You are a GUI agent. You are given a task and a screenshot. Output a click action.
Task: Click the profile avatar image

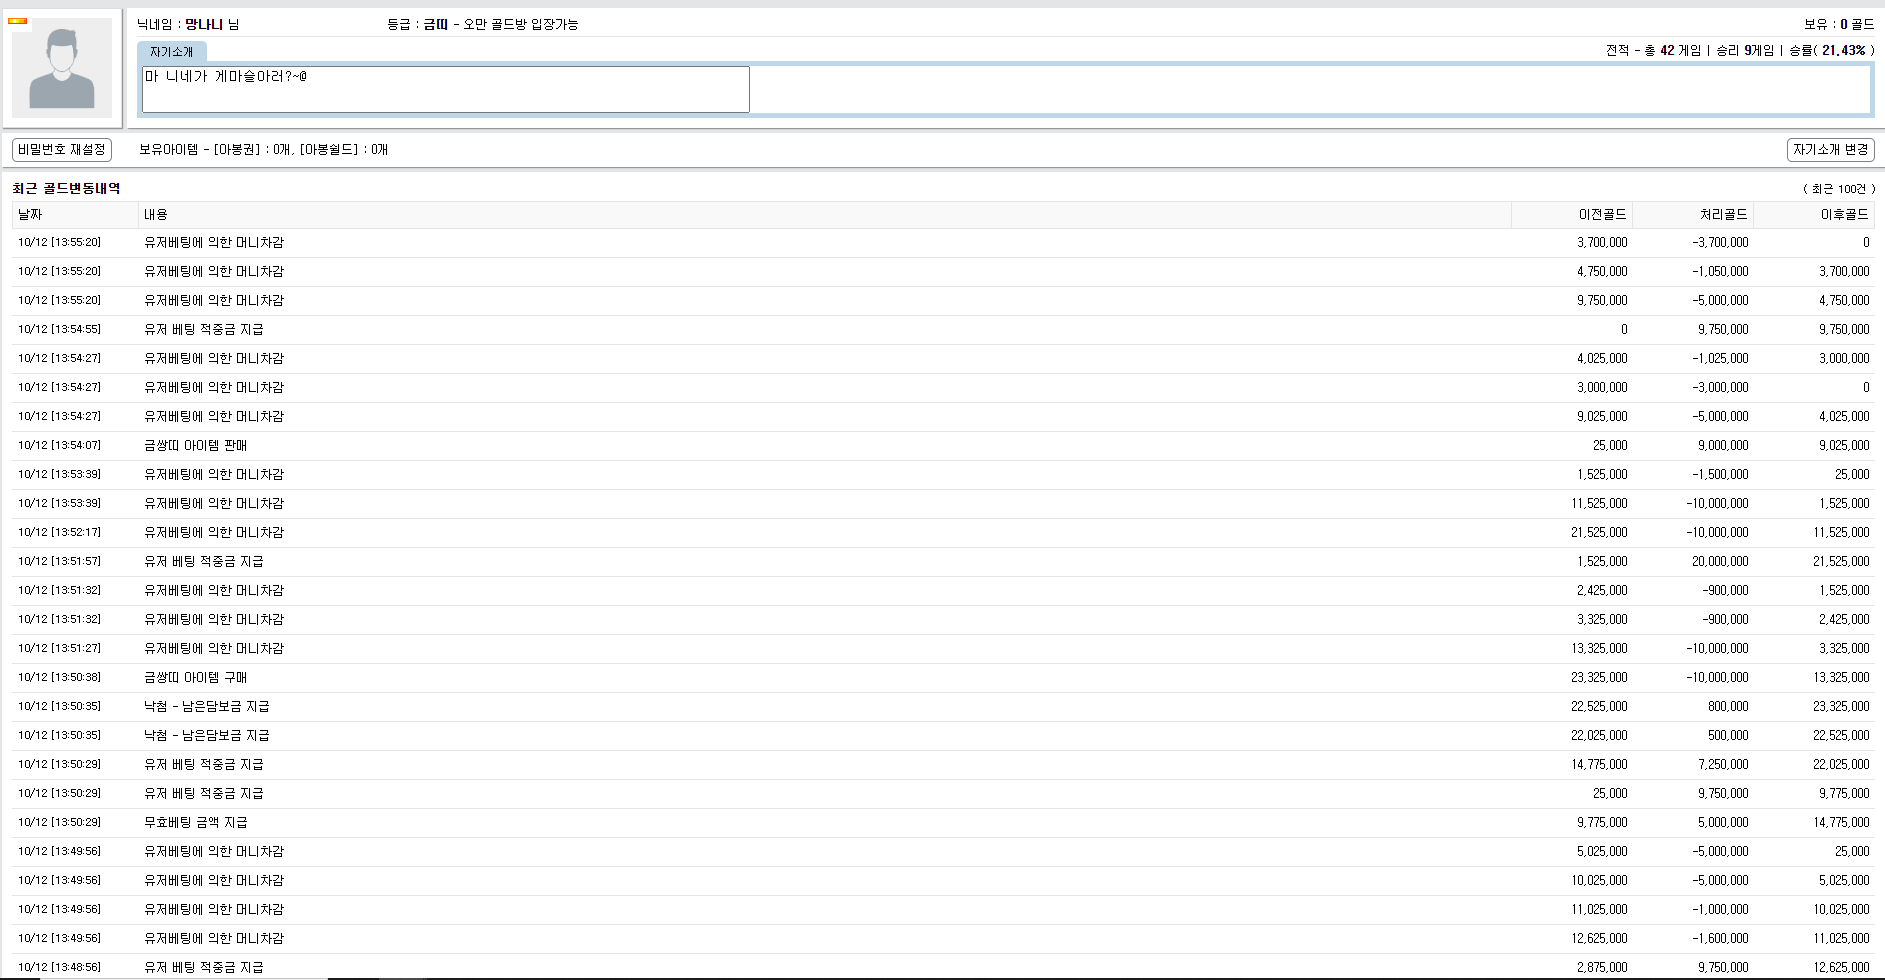pyautogui.click(x=62, y=68)
